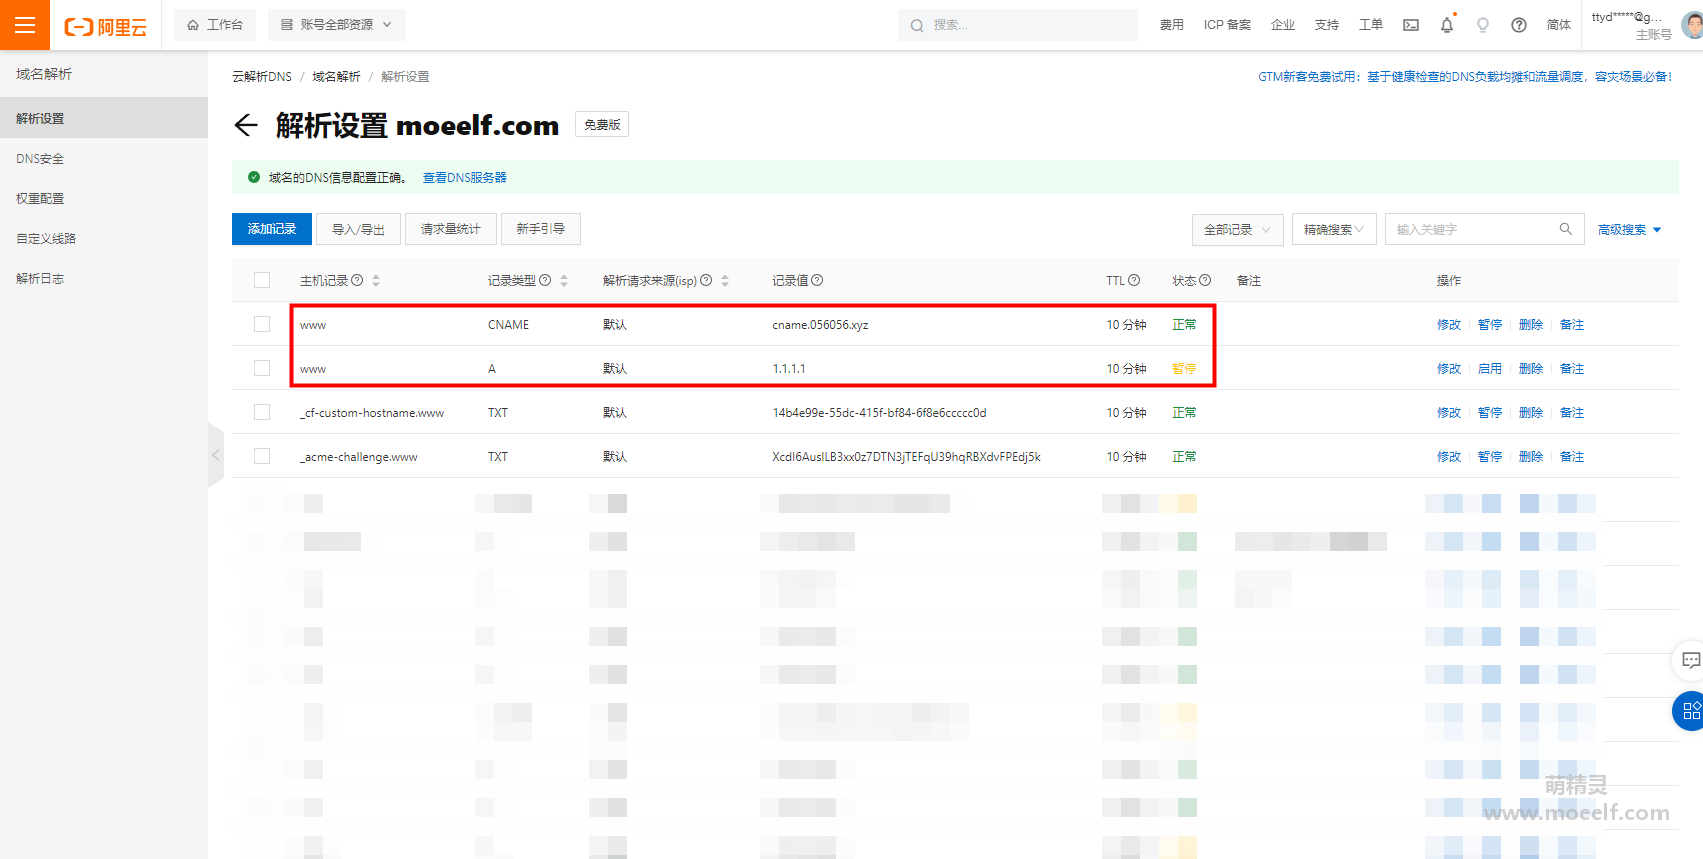Open the 全部记录 filter dropdown

coord(1238,229)
